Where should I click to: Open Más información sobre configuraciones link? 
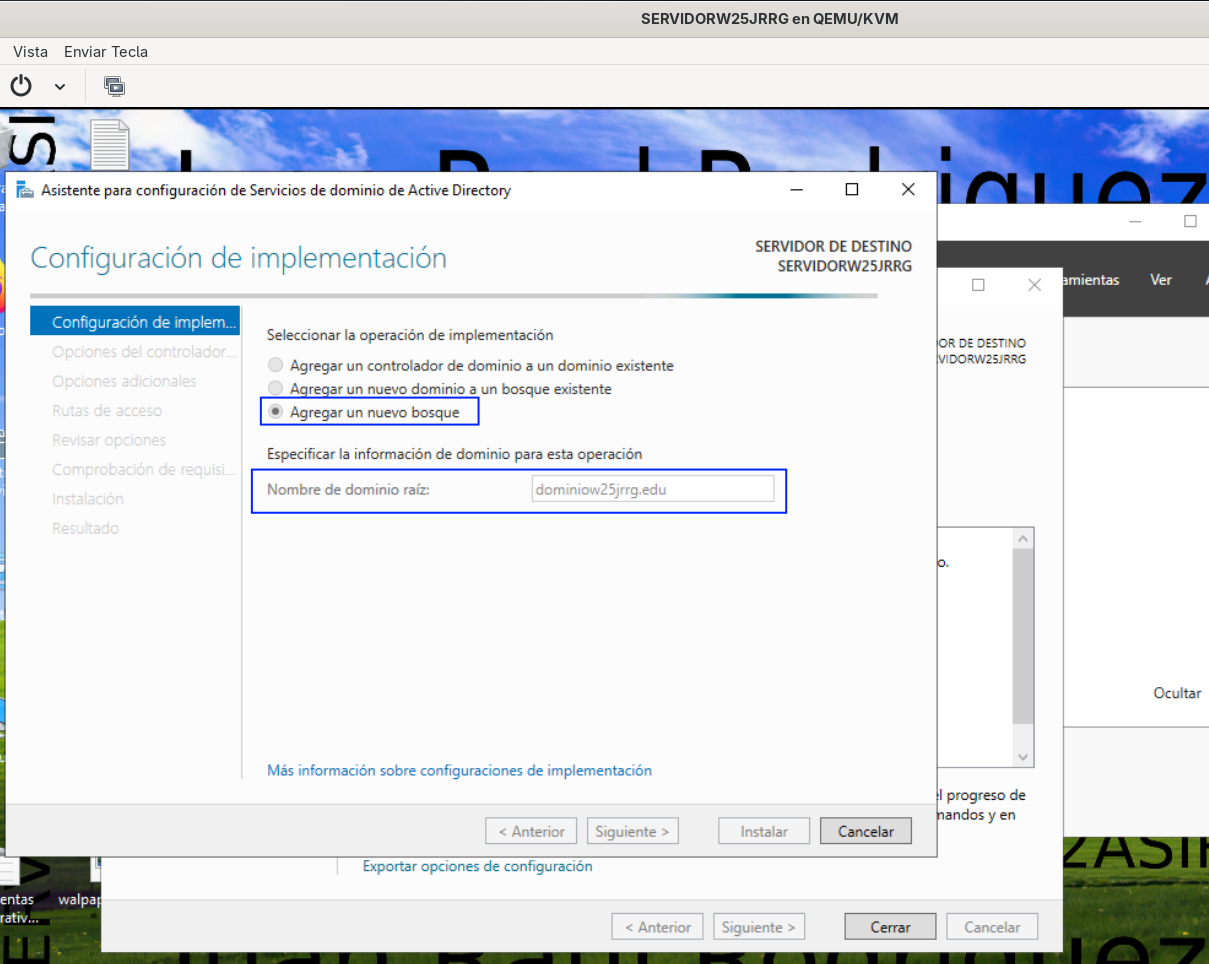click(459, 770)
